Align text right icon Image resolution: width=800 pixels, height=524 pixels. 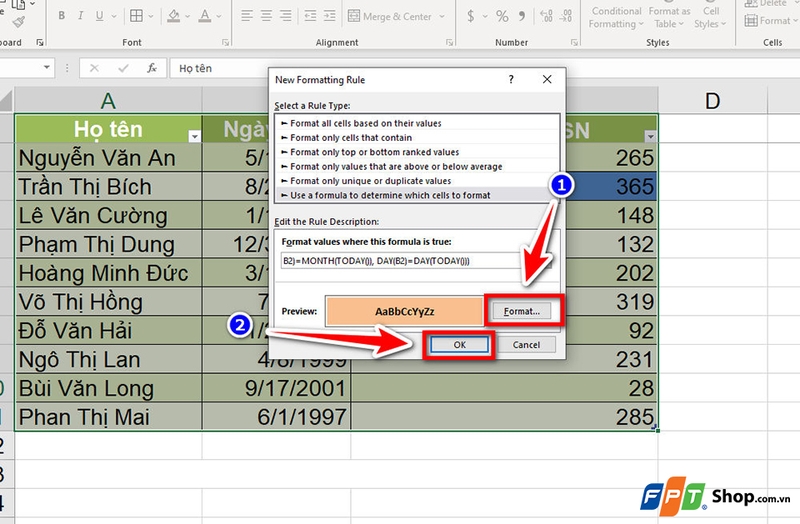tap(286, 16)
